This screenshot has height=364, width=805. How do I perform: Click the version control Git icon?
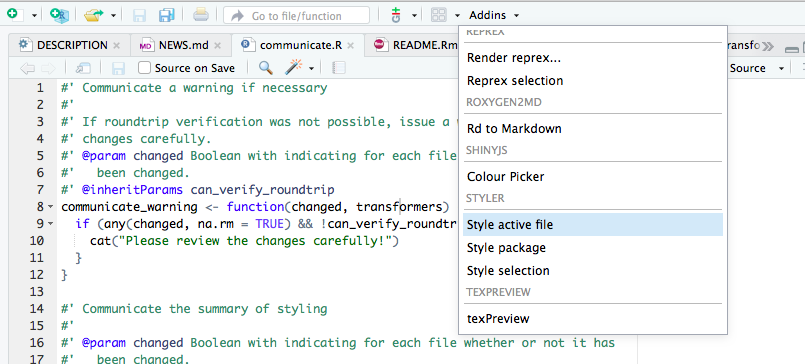pyautogui.click(x=395, y=15)
